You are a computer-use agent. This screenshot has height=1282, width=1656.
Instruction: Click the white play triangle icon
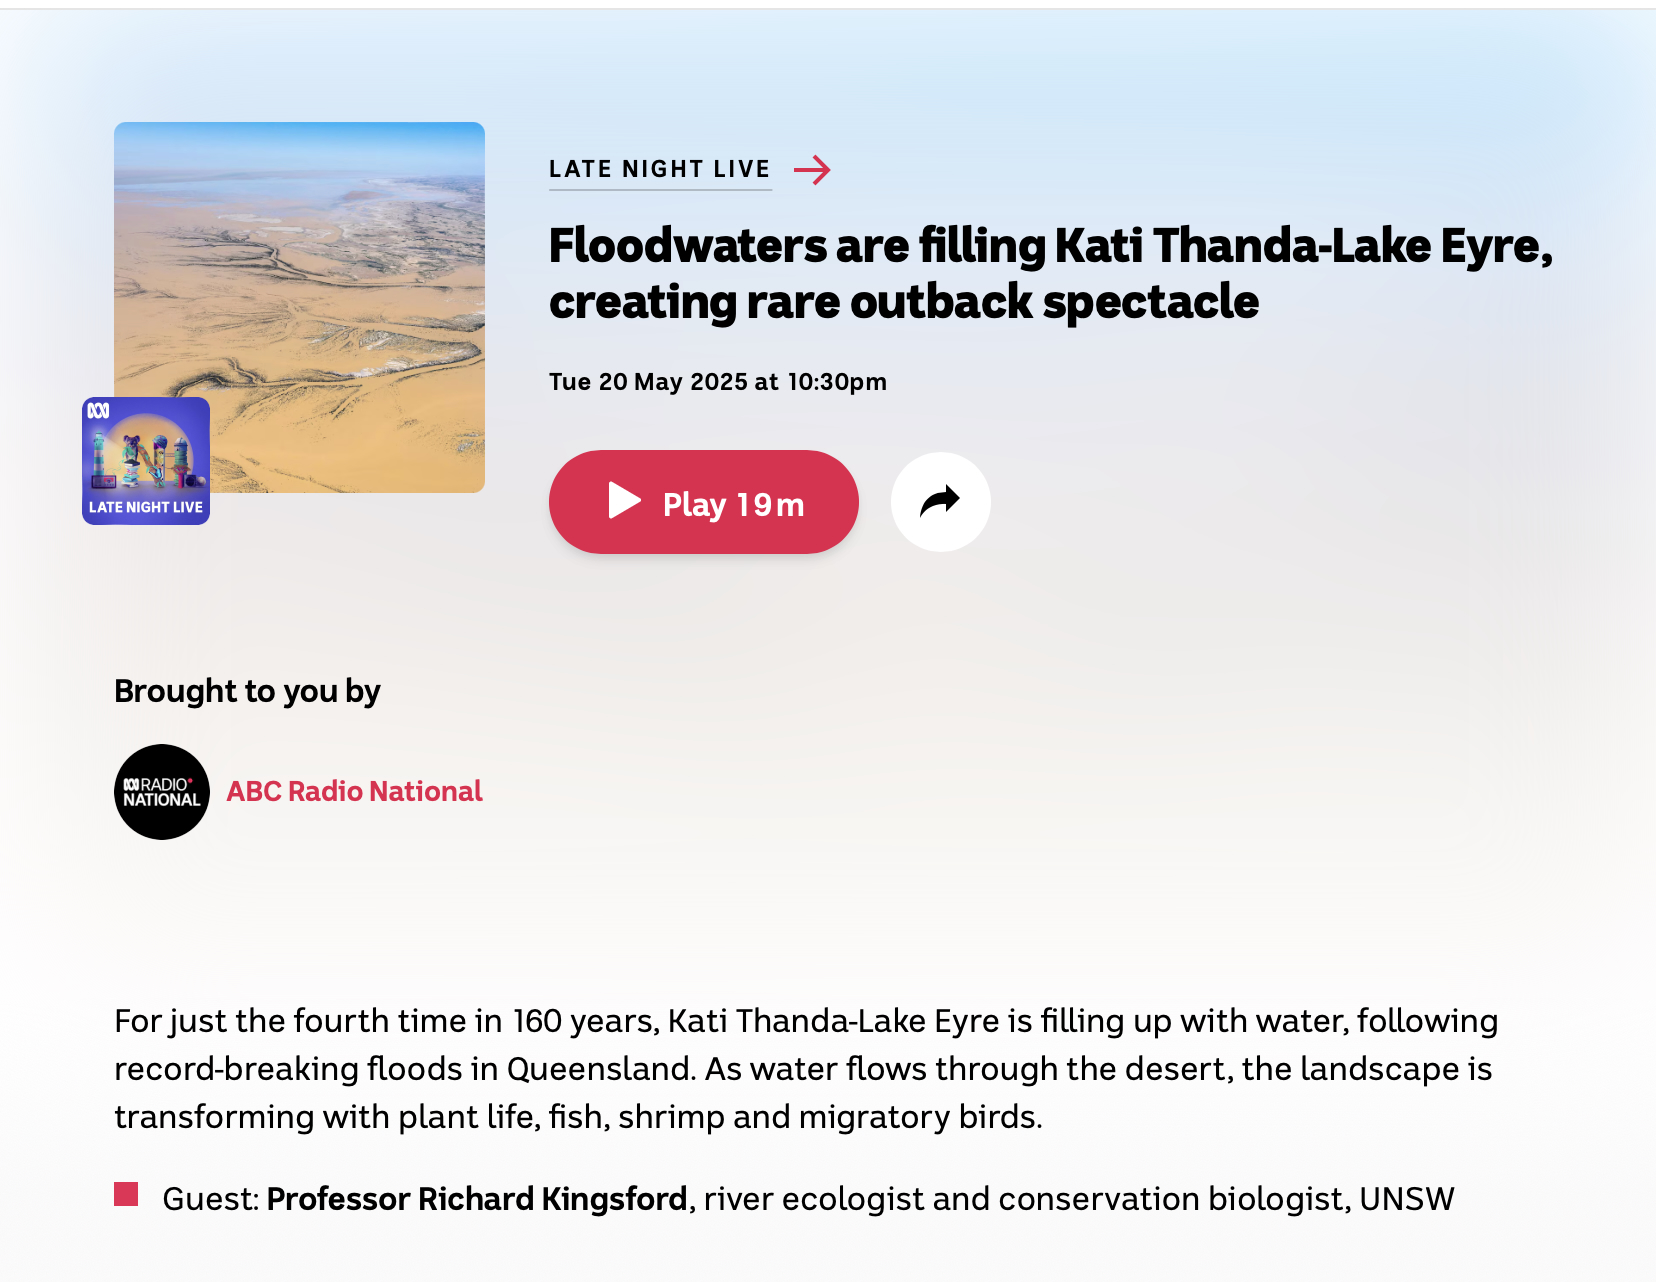[x=625, y=501]
